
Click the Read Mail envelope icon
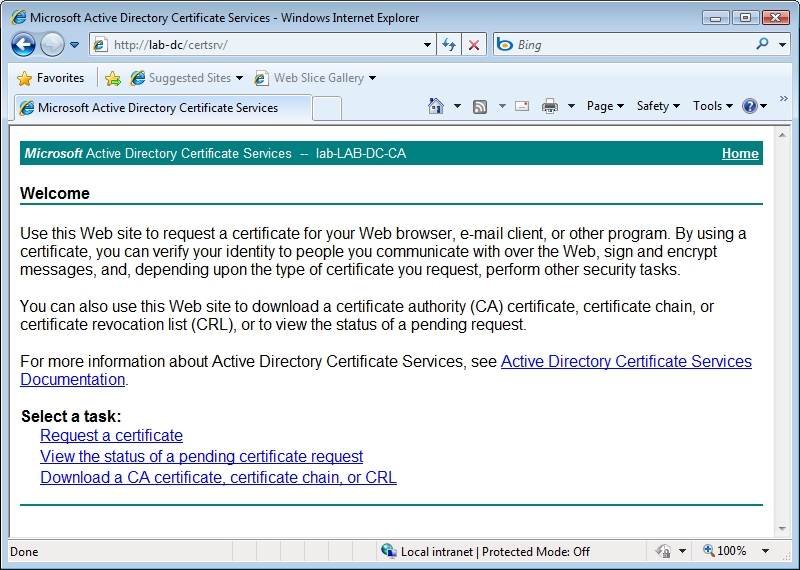[522, 106]
